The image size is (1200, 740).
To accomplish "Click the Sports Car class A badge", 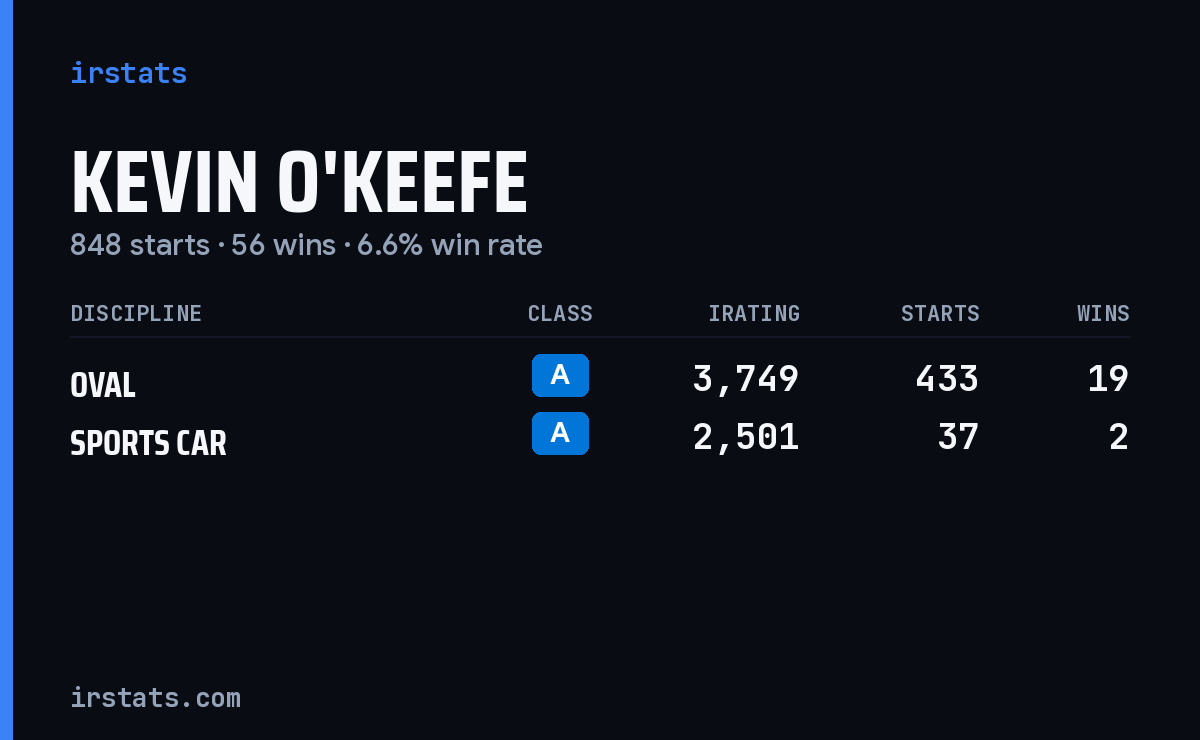I will tap(560, 433).
